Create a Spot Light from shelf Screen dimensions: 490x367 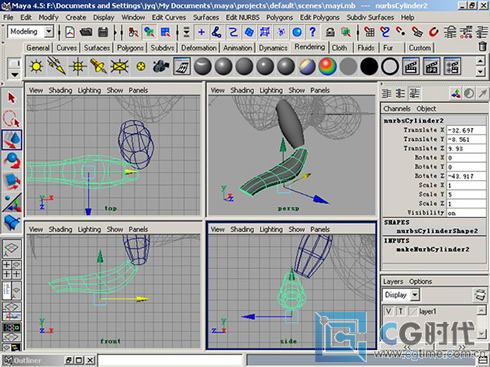coord(98,66)
